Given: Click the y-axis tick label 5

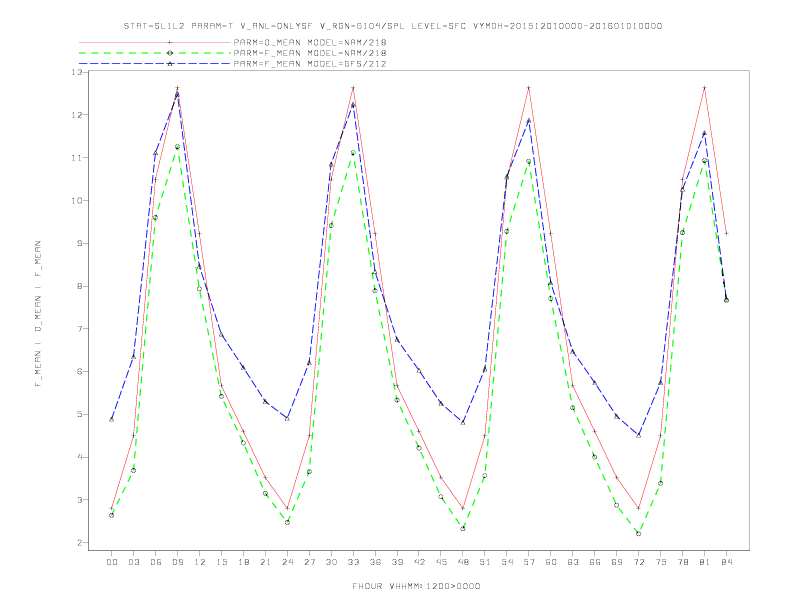Looking at the screenshot, I should click(79, 415).
